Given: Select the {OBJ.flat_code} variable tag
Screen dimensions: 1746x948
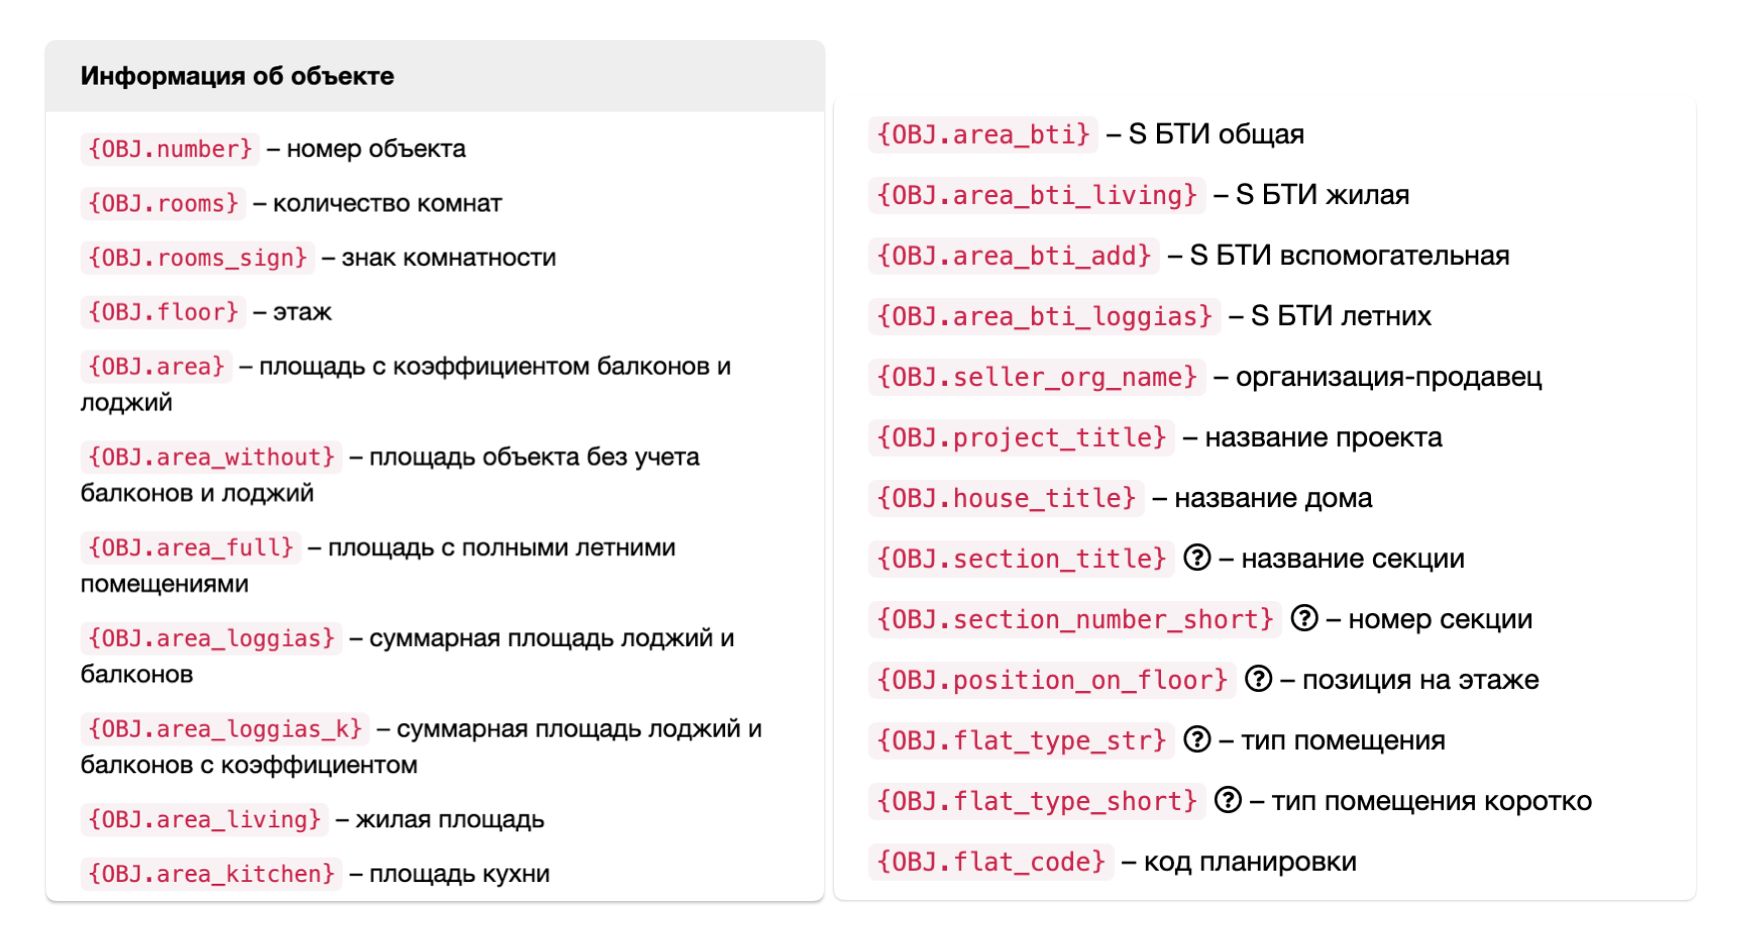Looking at the screenshot, I should (x=991, y=862).
